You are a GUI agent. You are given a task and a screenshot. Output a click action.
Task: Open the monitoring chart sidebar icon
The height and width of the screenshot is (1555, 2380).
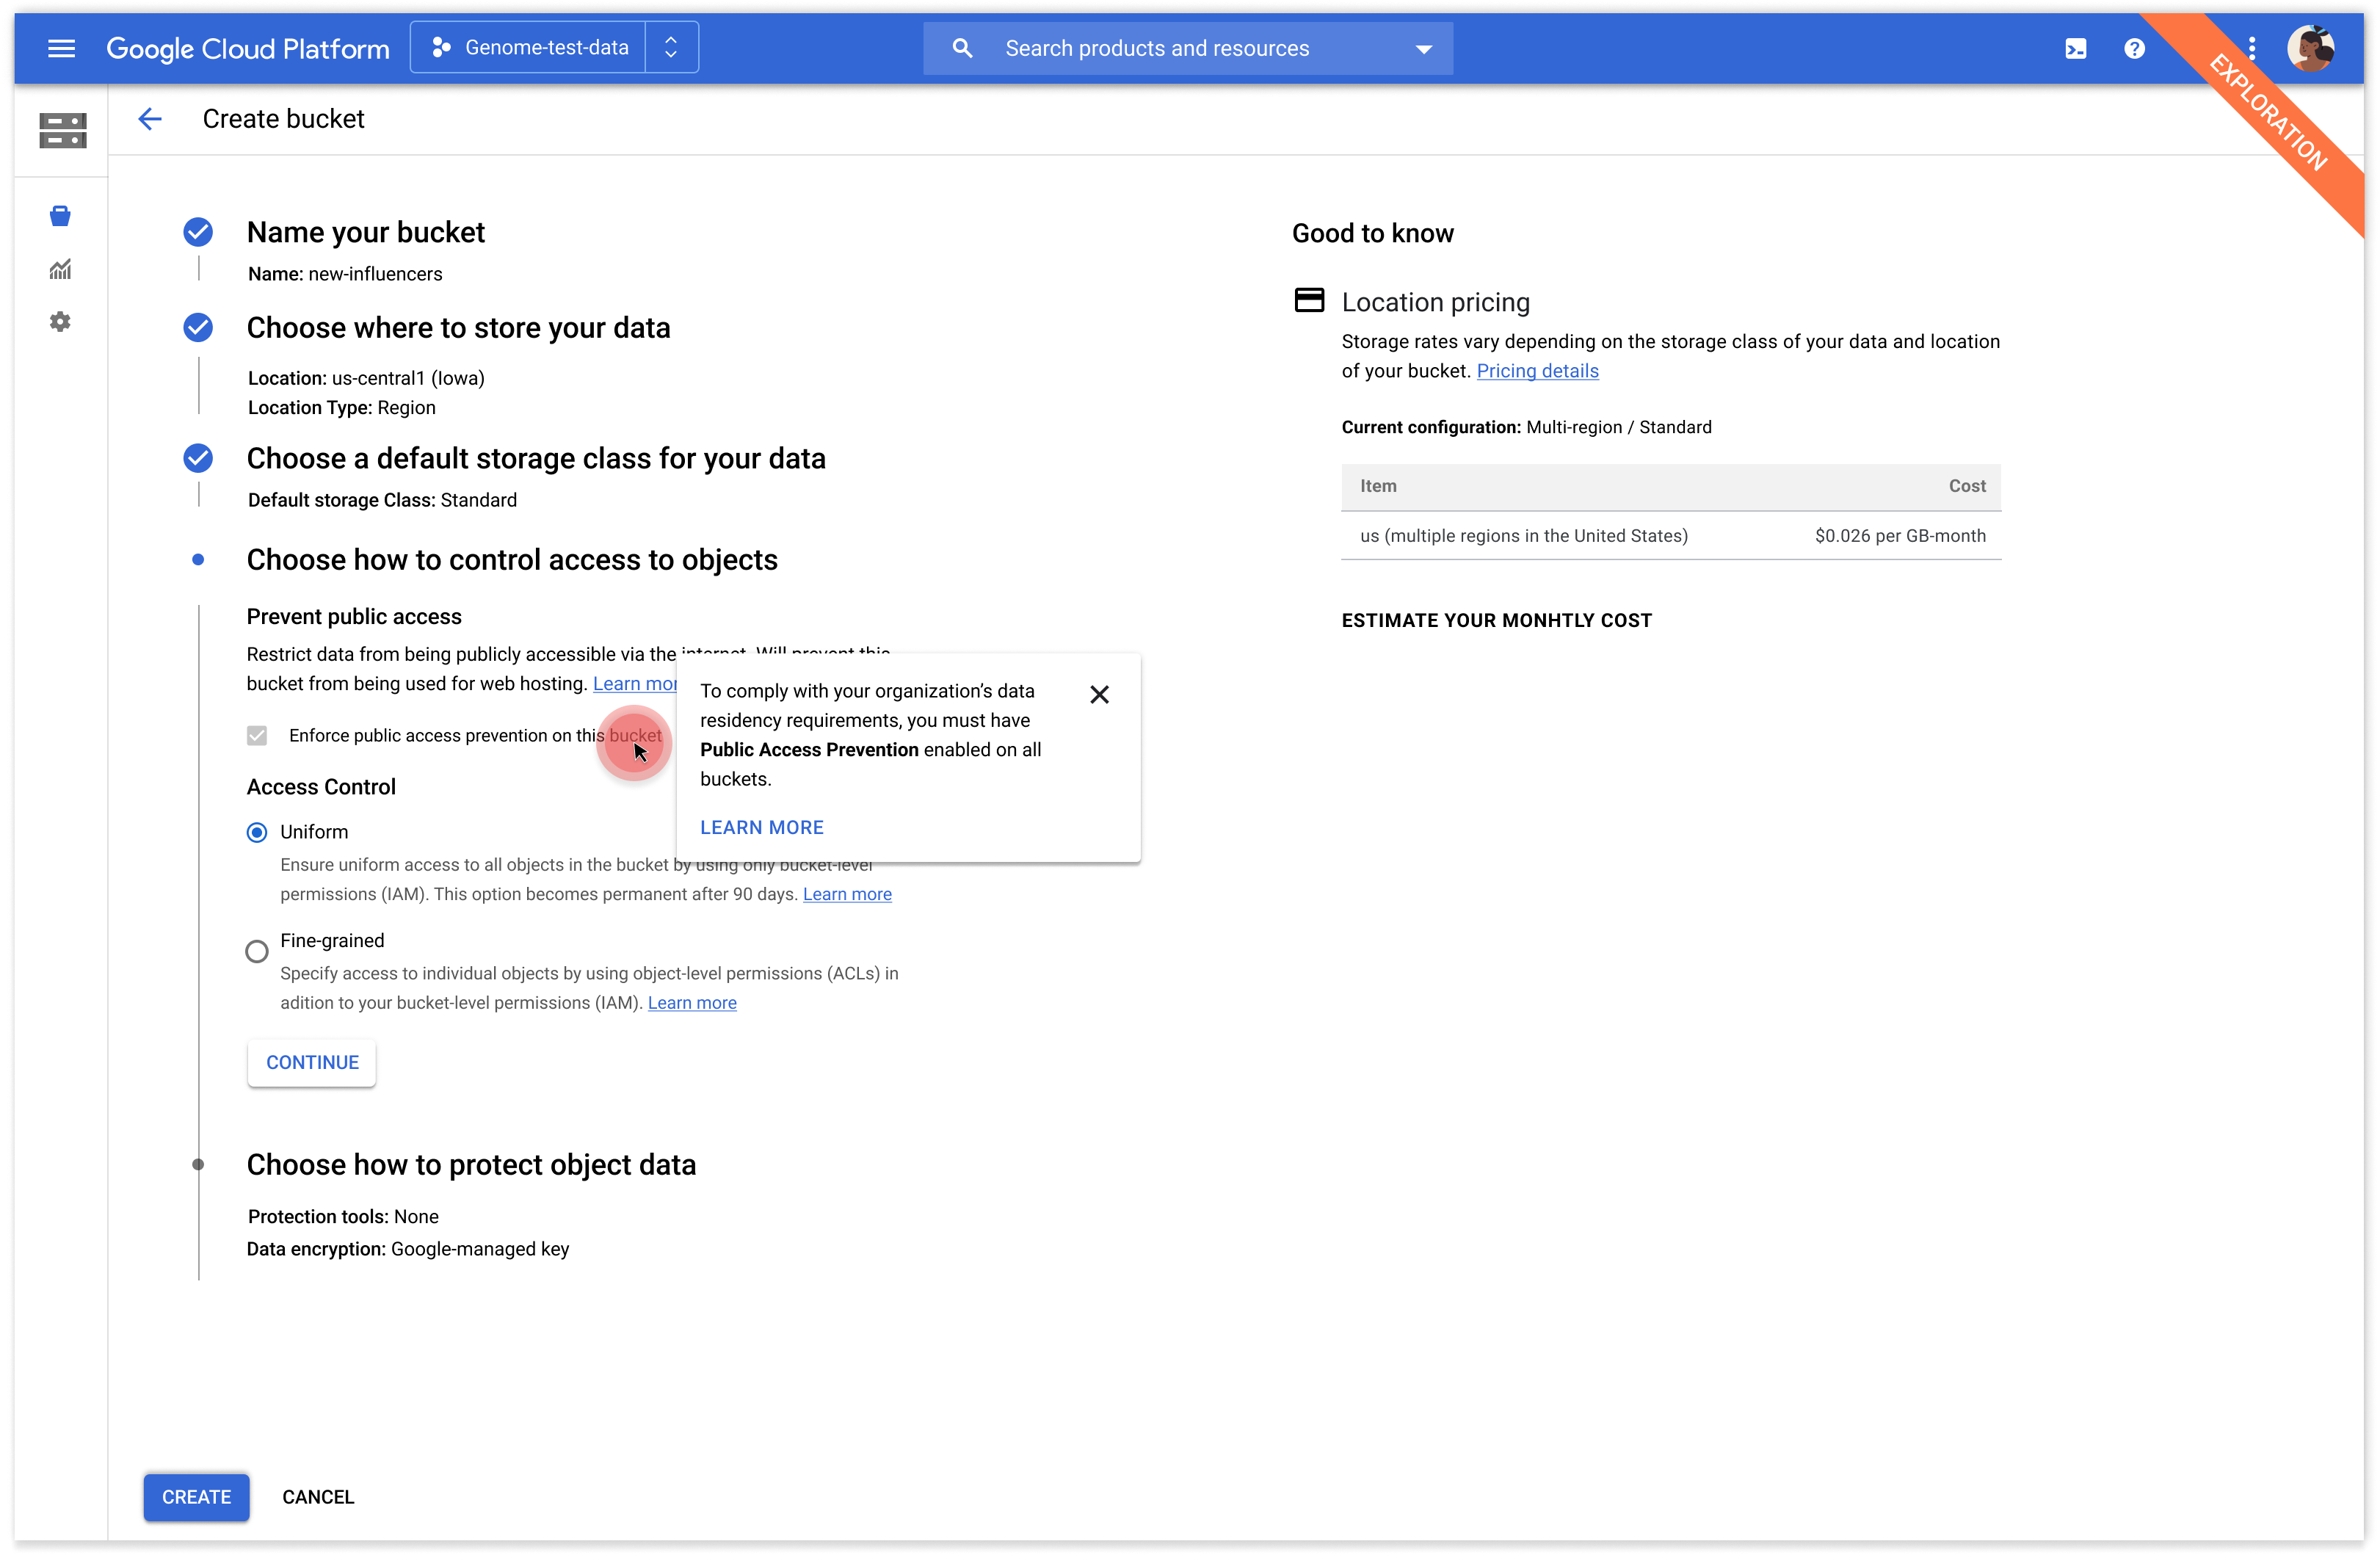(60, 269)
